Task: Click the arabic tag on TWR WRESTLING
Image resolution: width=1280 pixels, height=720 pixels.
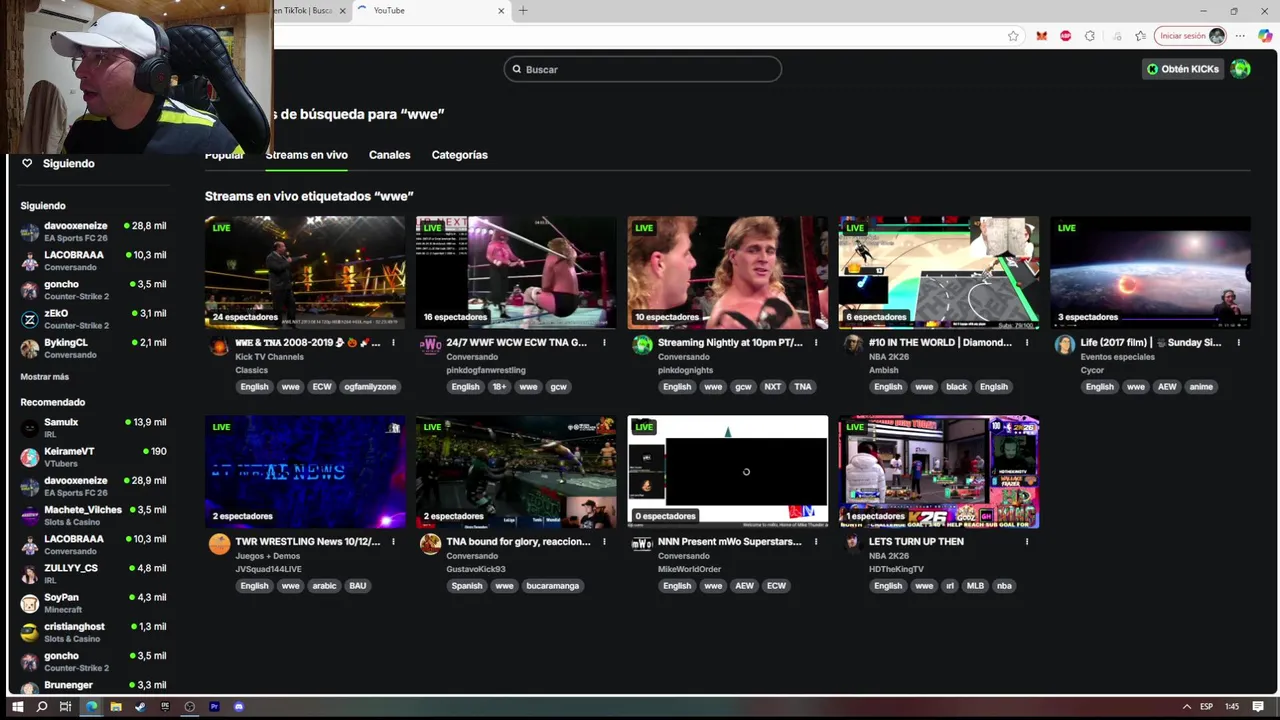Action: (324, 586)
